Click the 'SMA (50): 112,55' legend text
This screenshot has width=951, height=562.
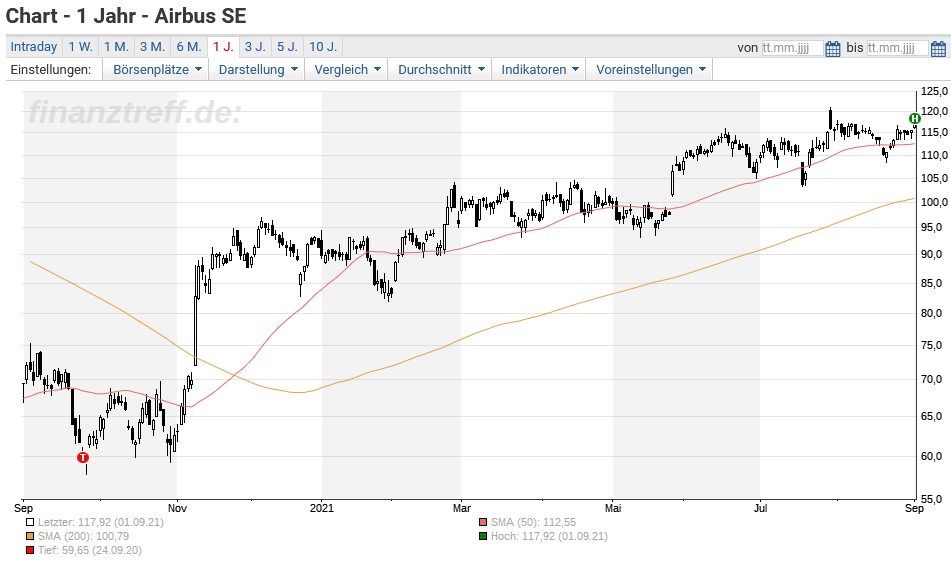[x=533, y=522]
